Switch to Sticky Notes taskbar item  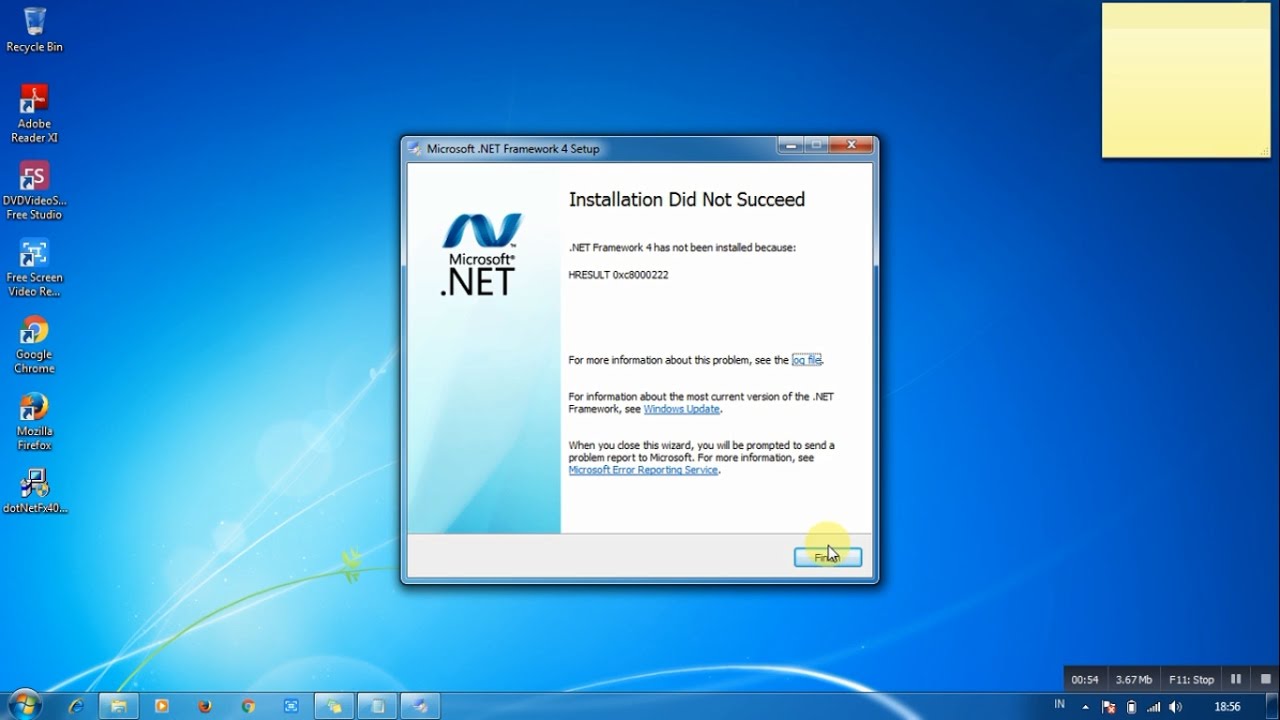(x=335, y=706)
